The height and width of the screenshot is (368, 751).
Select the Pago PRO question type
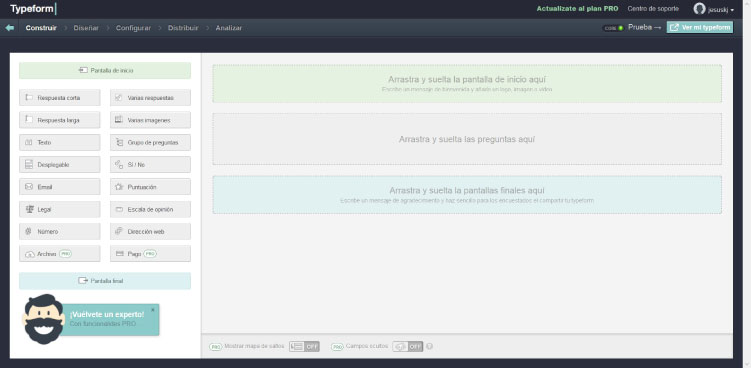[x=150, y=254]
